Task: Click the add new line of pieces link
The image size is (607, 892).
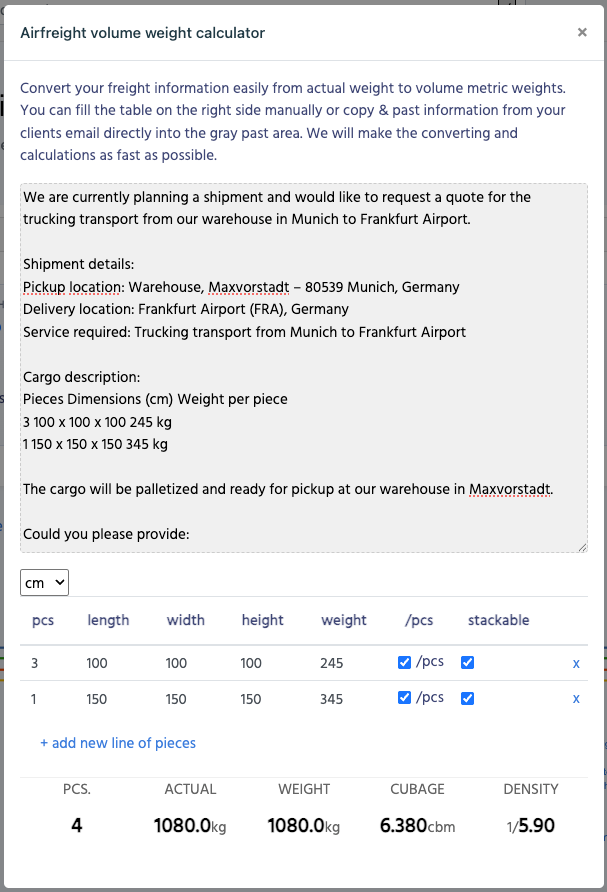Action: 118,743
